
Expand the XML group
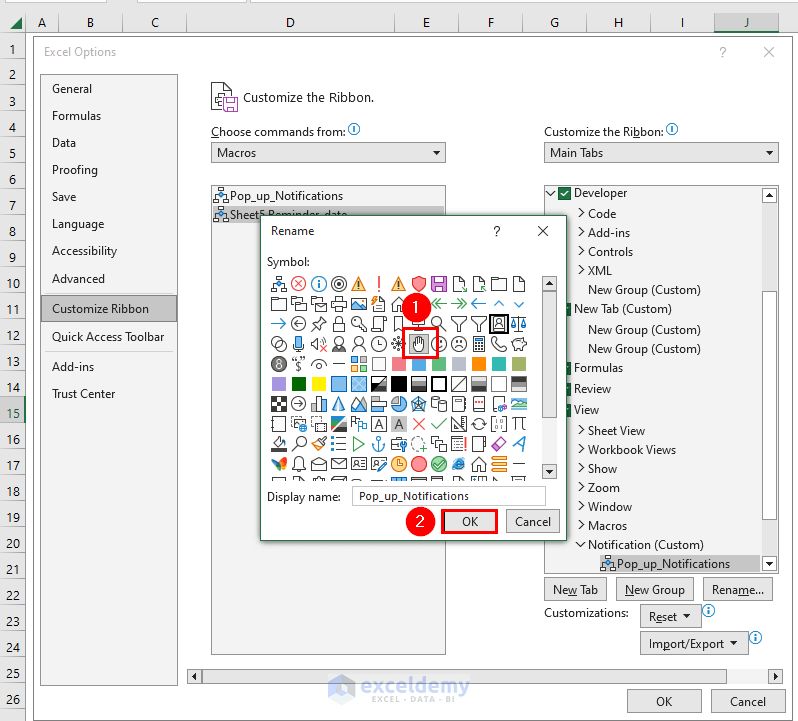pyautogui.click(x=581, y=270)
